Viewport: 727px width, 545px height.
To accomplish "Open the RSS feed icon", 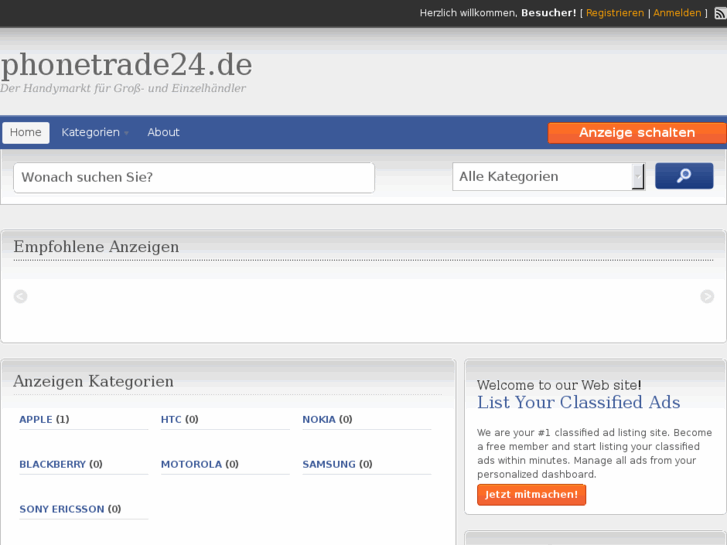I will [x=721, y=13].
